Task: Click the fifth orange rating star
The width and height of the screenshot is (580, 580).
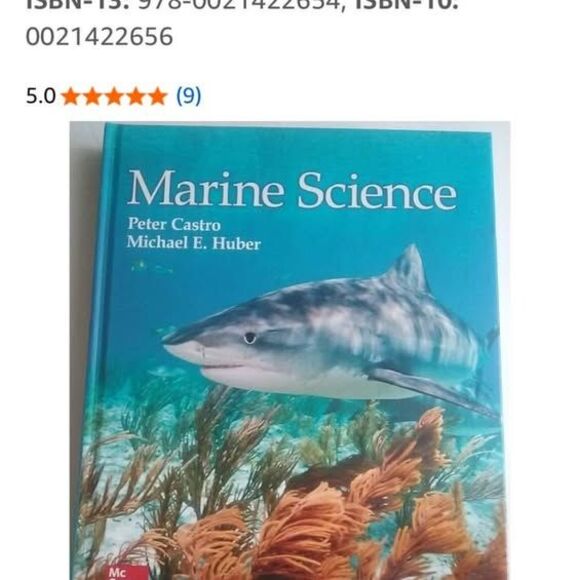Action: click(x=158, y=97)
